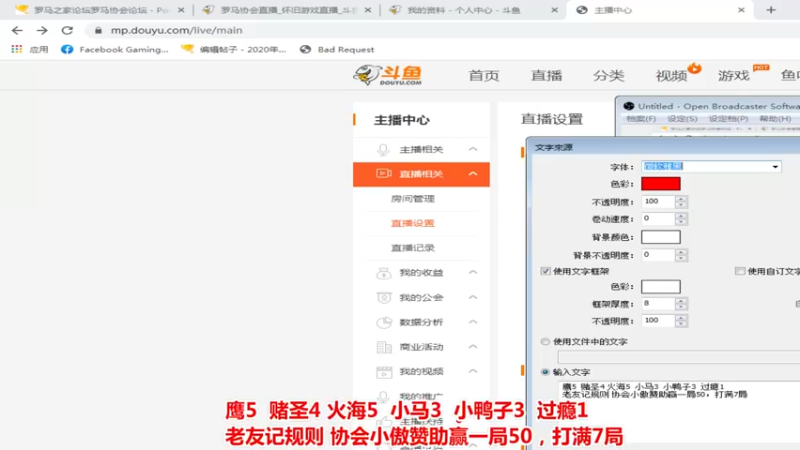Click the money bag icon beside 我的收益
This screenshot has height=450, width=800.
click(x=384, y=273)
